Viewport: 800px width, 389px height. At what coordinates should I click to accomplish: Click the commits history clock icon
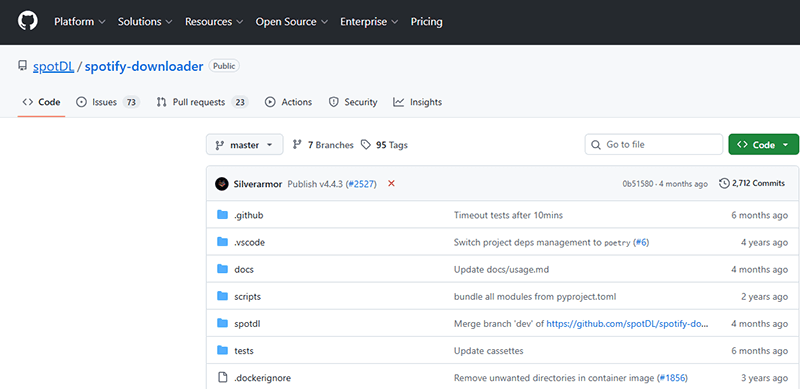(723, 183)
